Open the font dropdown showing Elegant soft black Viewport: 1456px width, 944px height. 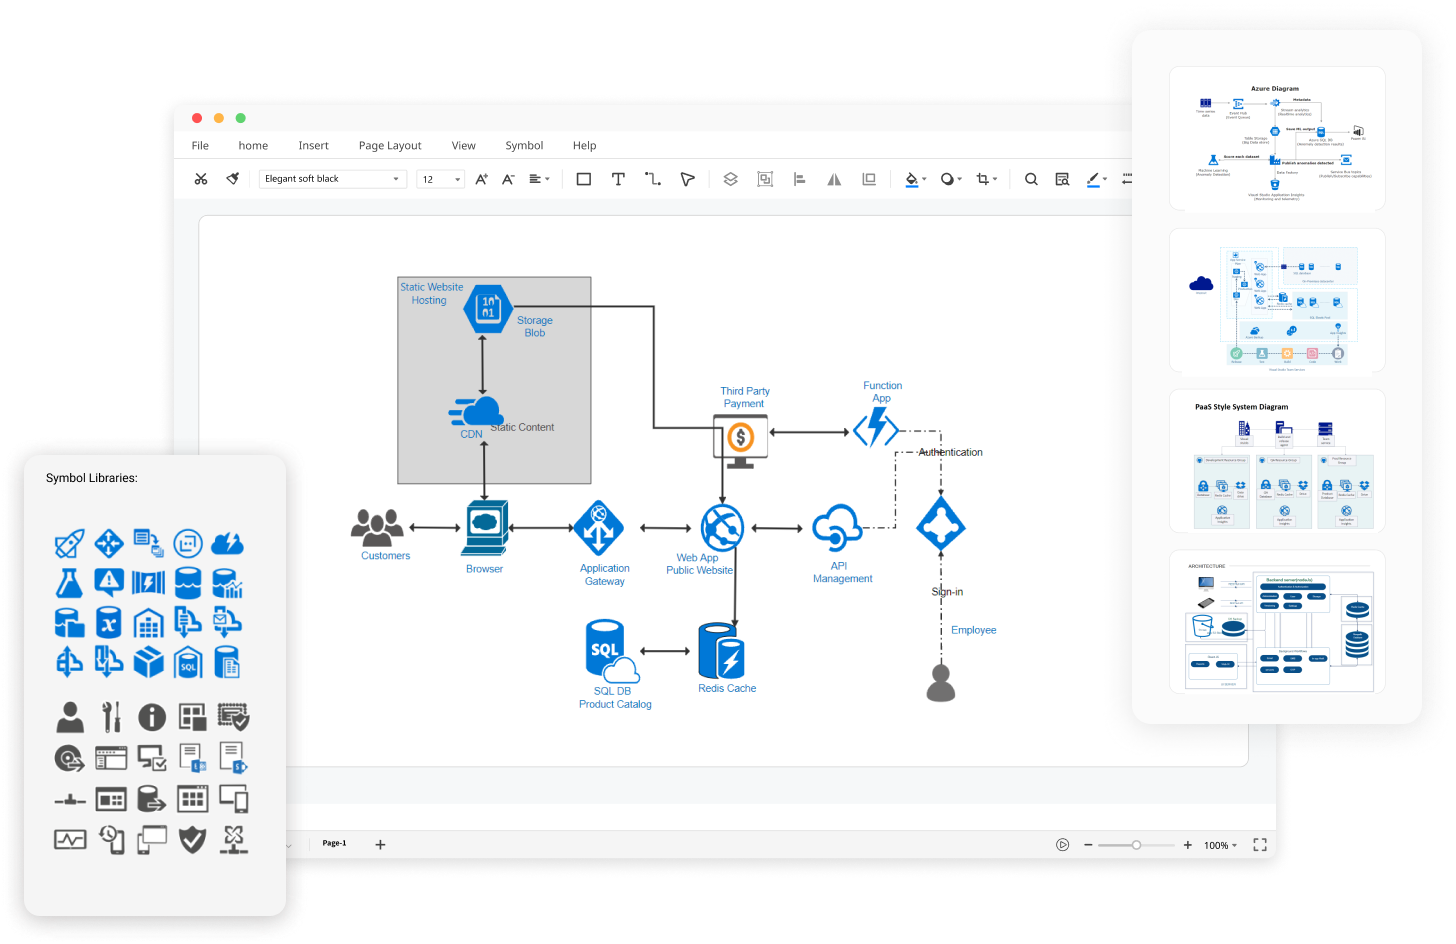coord(332,179)
